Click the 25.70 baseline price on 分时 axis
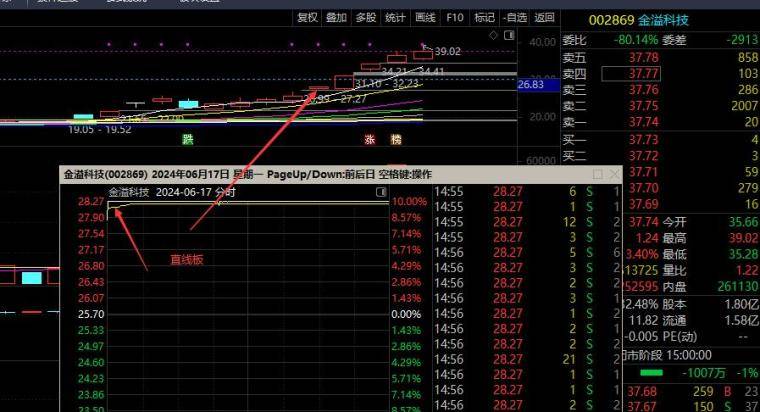 (91, 314)
